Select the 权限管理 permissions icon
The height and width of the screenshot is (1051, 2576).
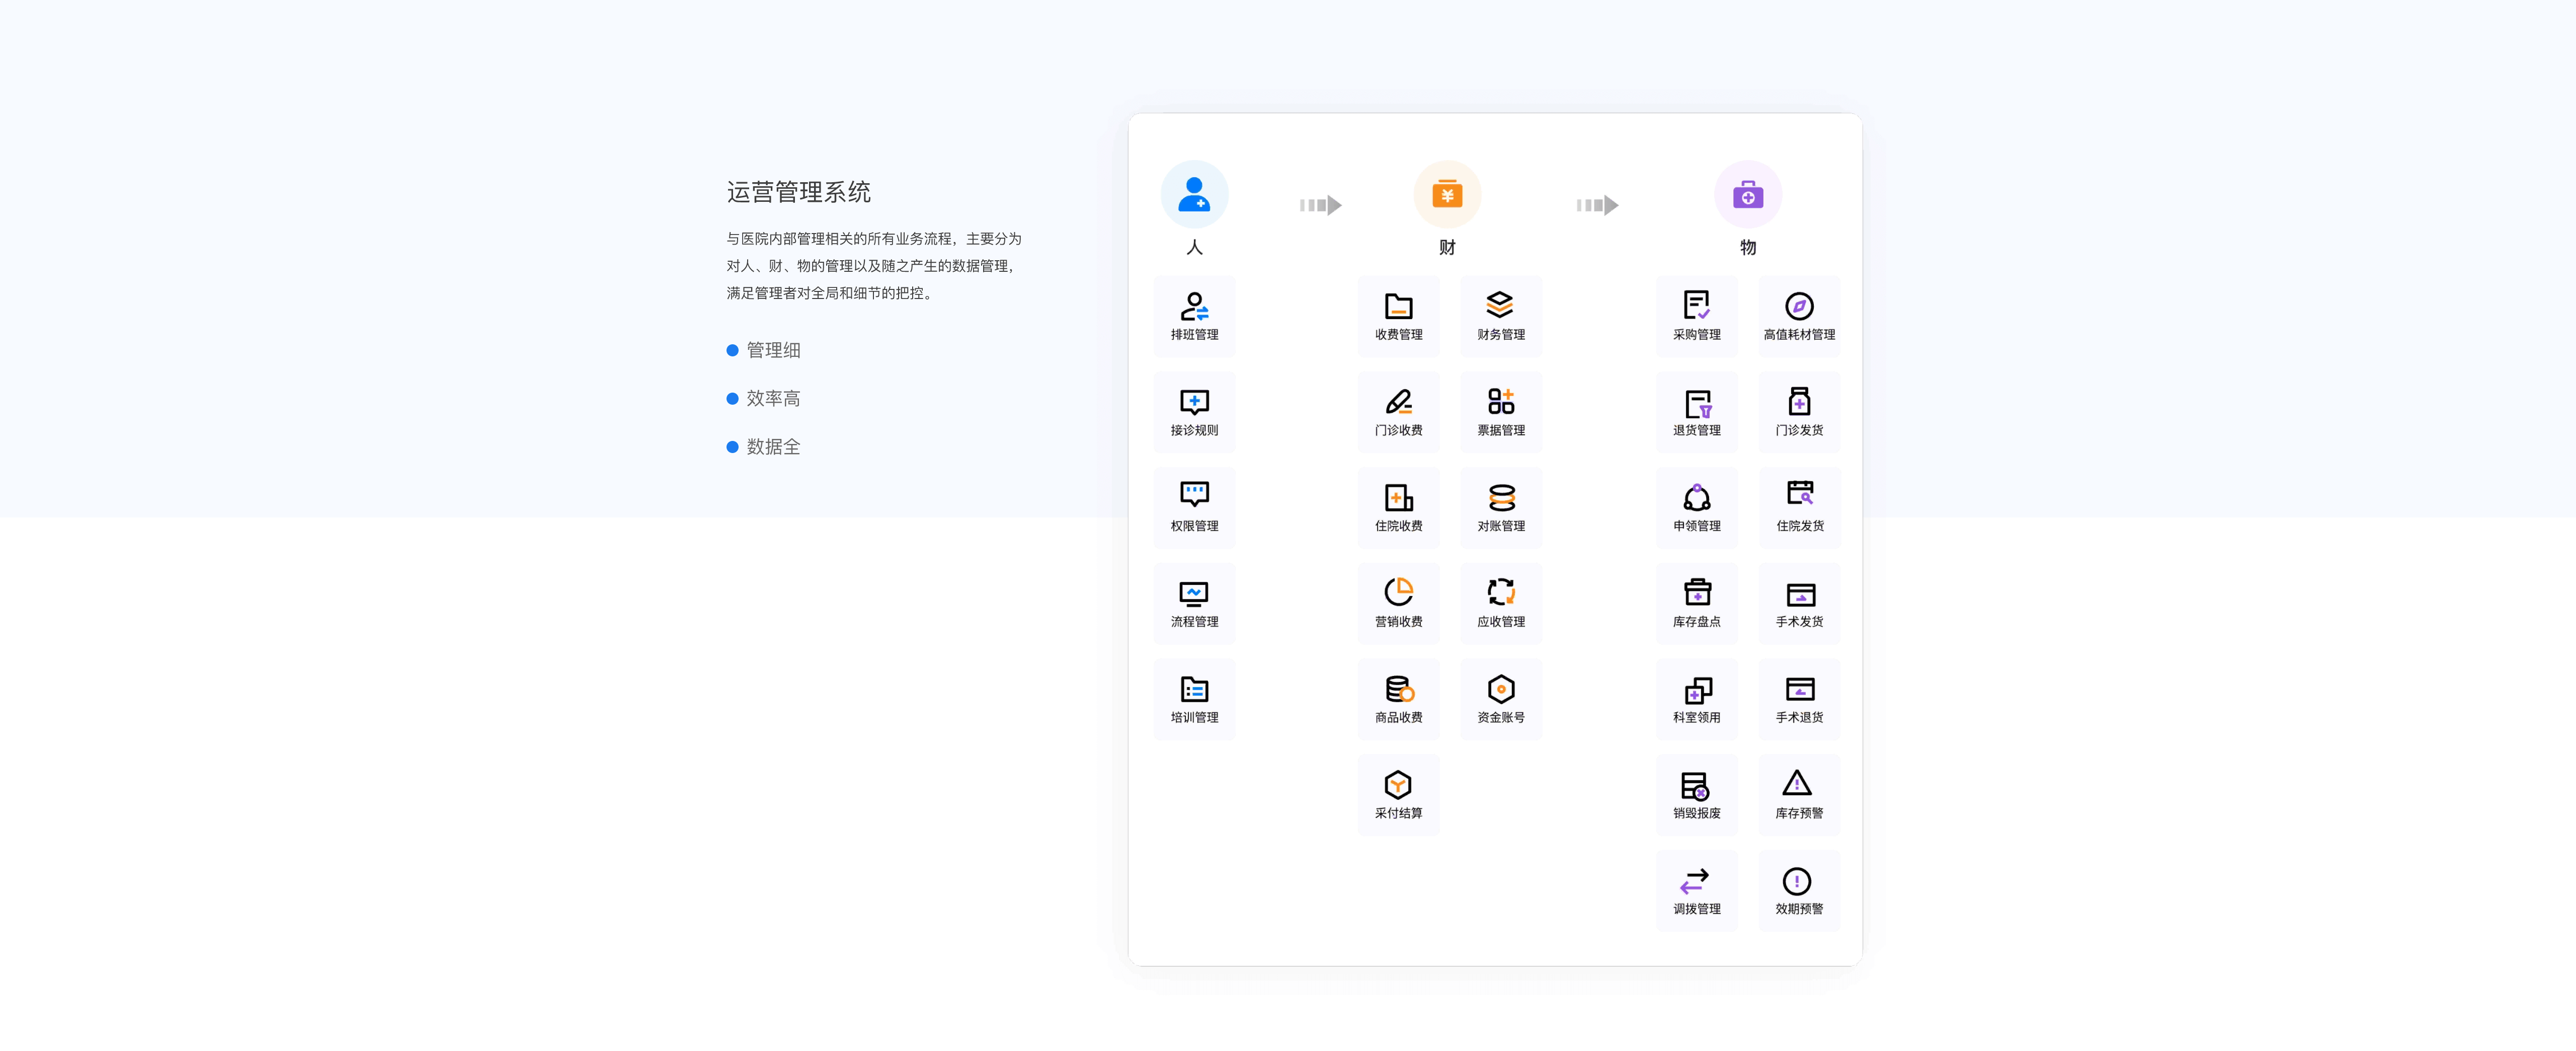click(1194, 495)
